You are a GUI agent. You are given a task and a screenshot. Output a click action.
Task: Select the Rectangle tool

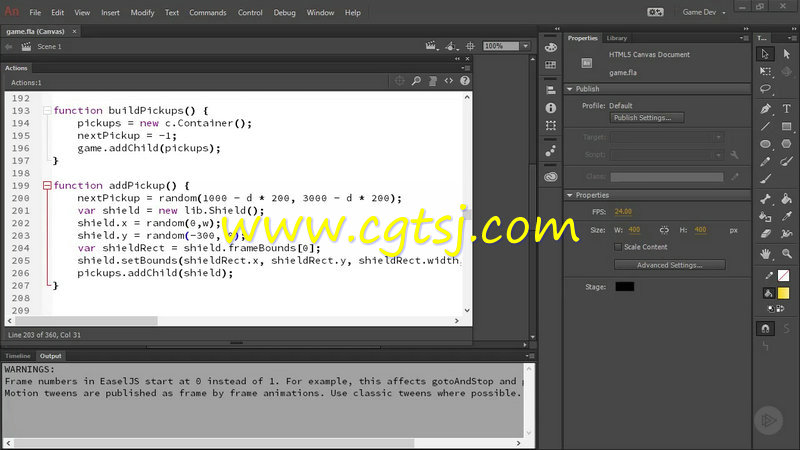786,126
